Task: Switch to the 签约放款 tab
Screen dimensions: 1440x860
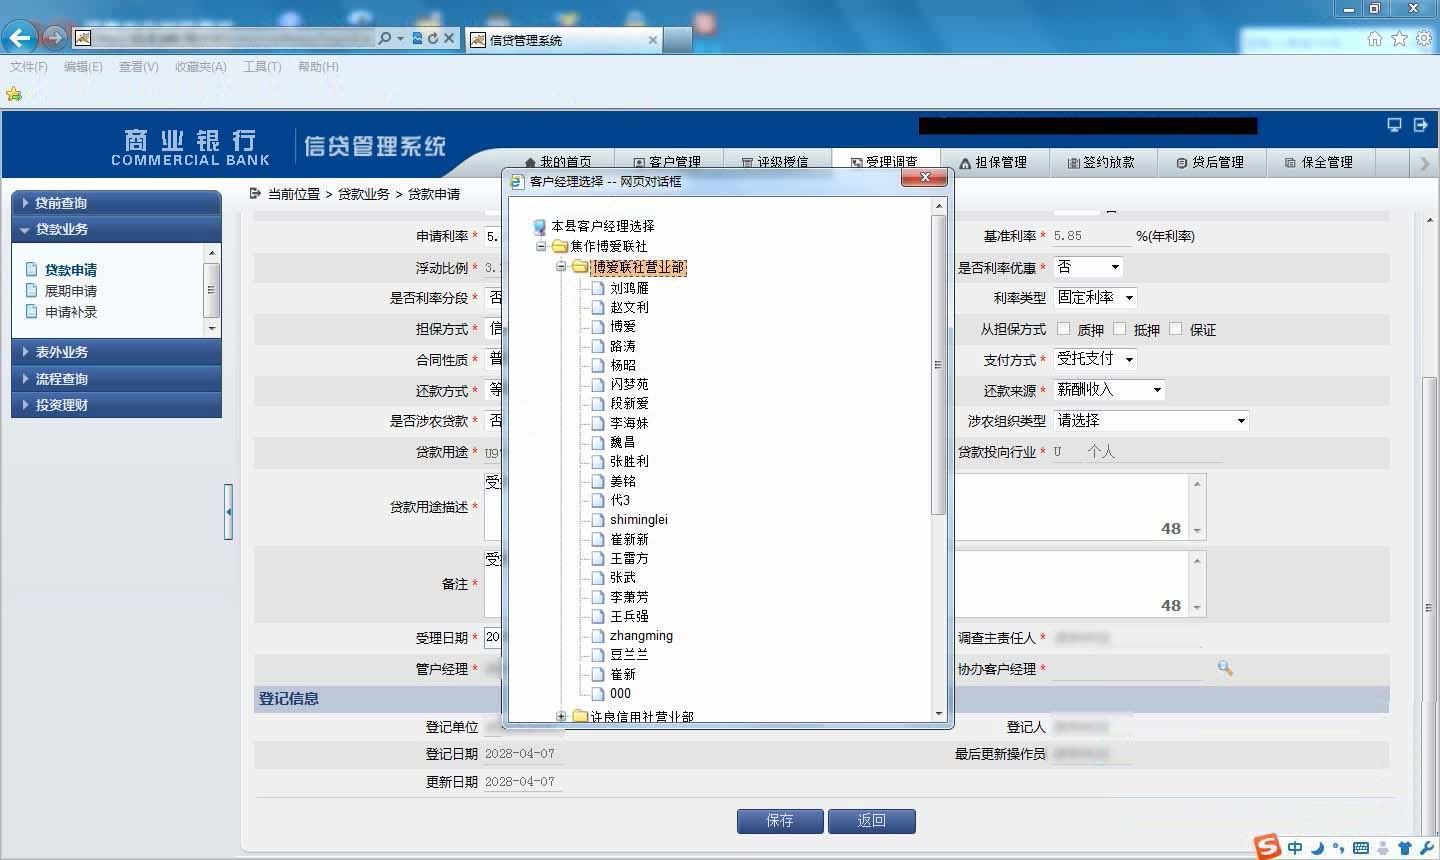Action: (1101, 162)
